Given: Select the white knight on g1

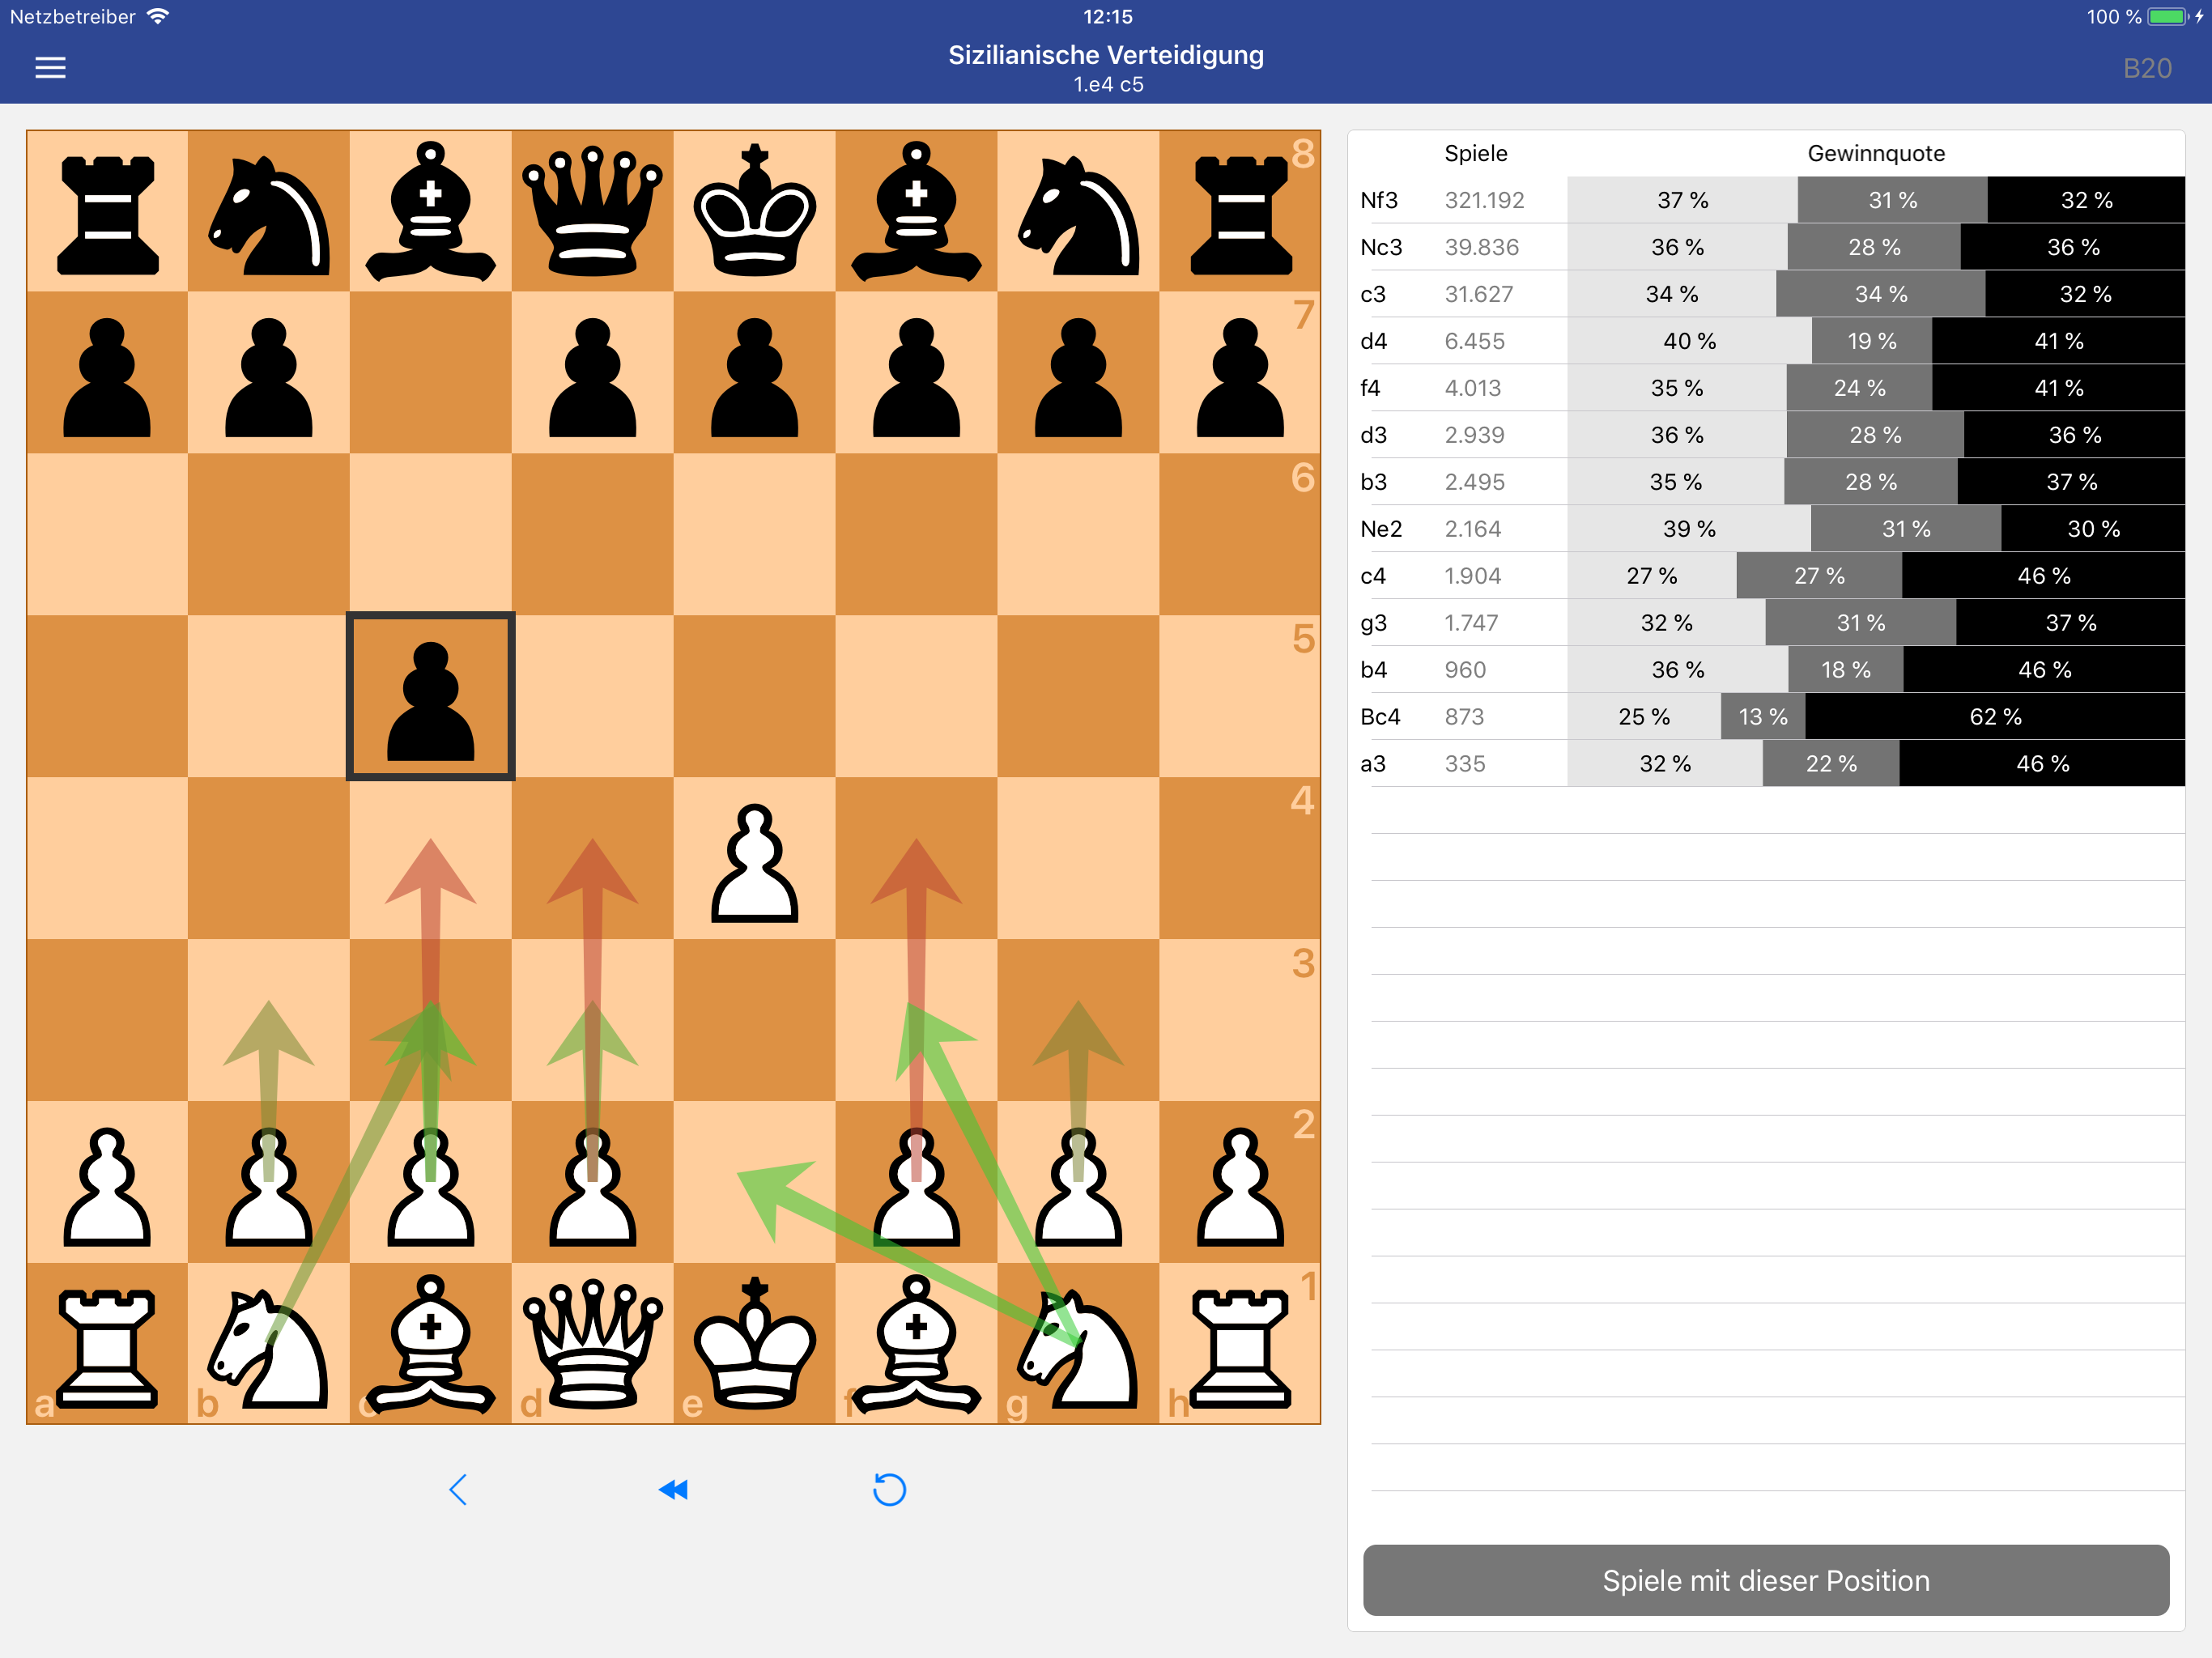Looking at the screenshot, I should [1078, 1345].
